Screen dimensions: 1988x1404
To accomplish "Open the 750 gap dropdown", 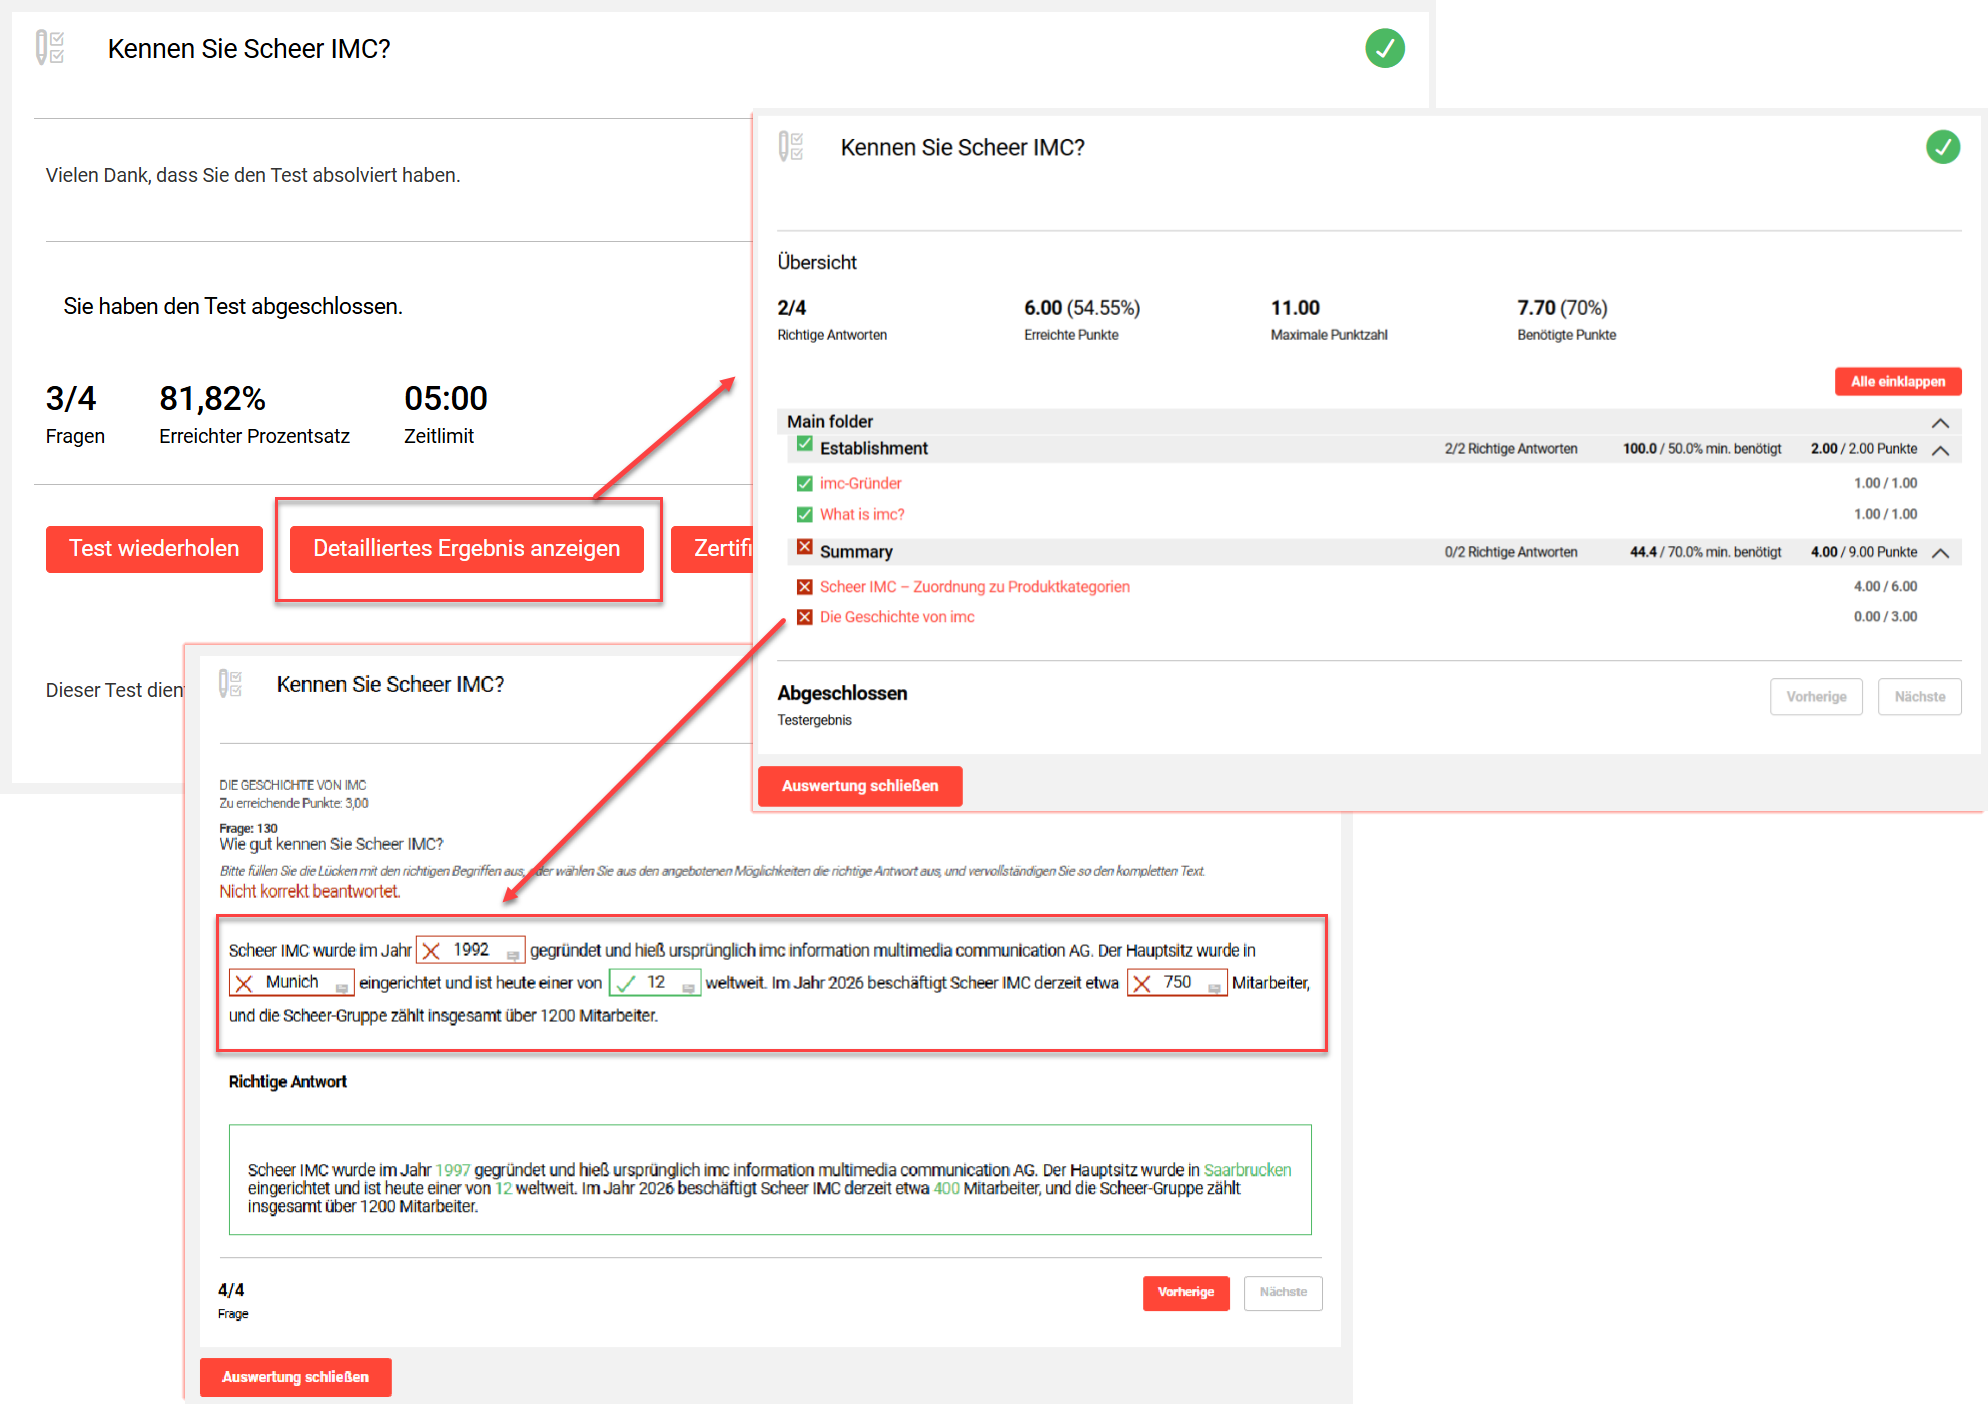I will (1214, 988).
